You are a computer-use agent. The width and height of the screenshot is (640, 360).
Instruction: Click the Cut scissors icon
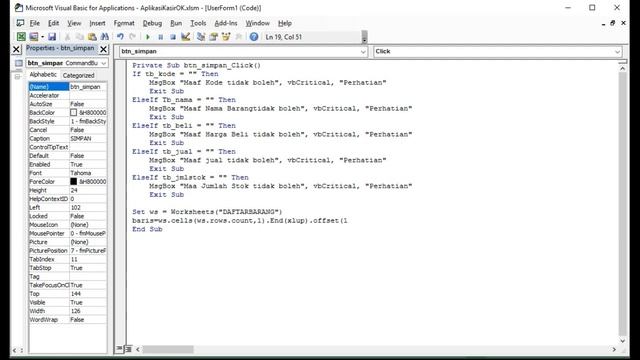[68, 37]
